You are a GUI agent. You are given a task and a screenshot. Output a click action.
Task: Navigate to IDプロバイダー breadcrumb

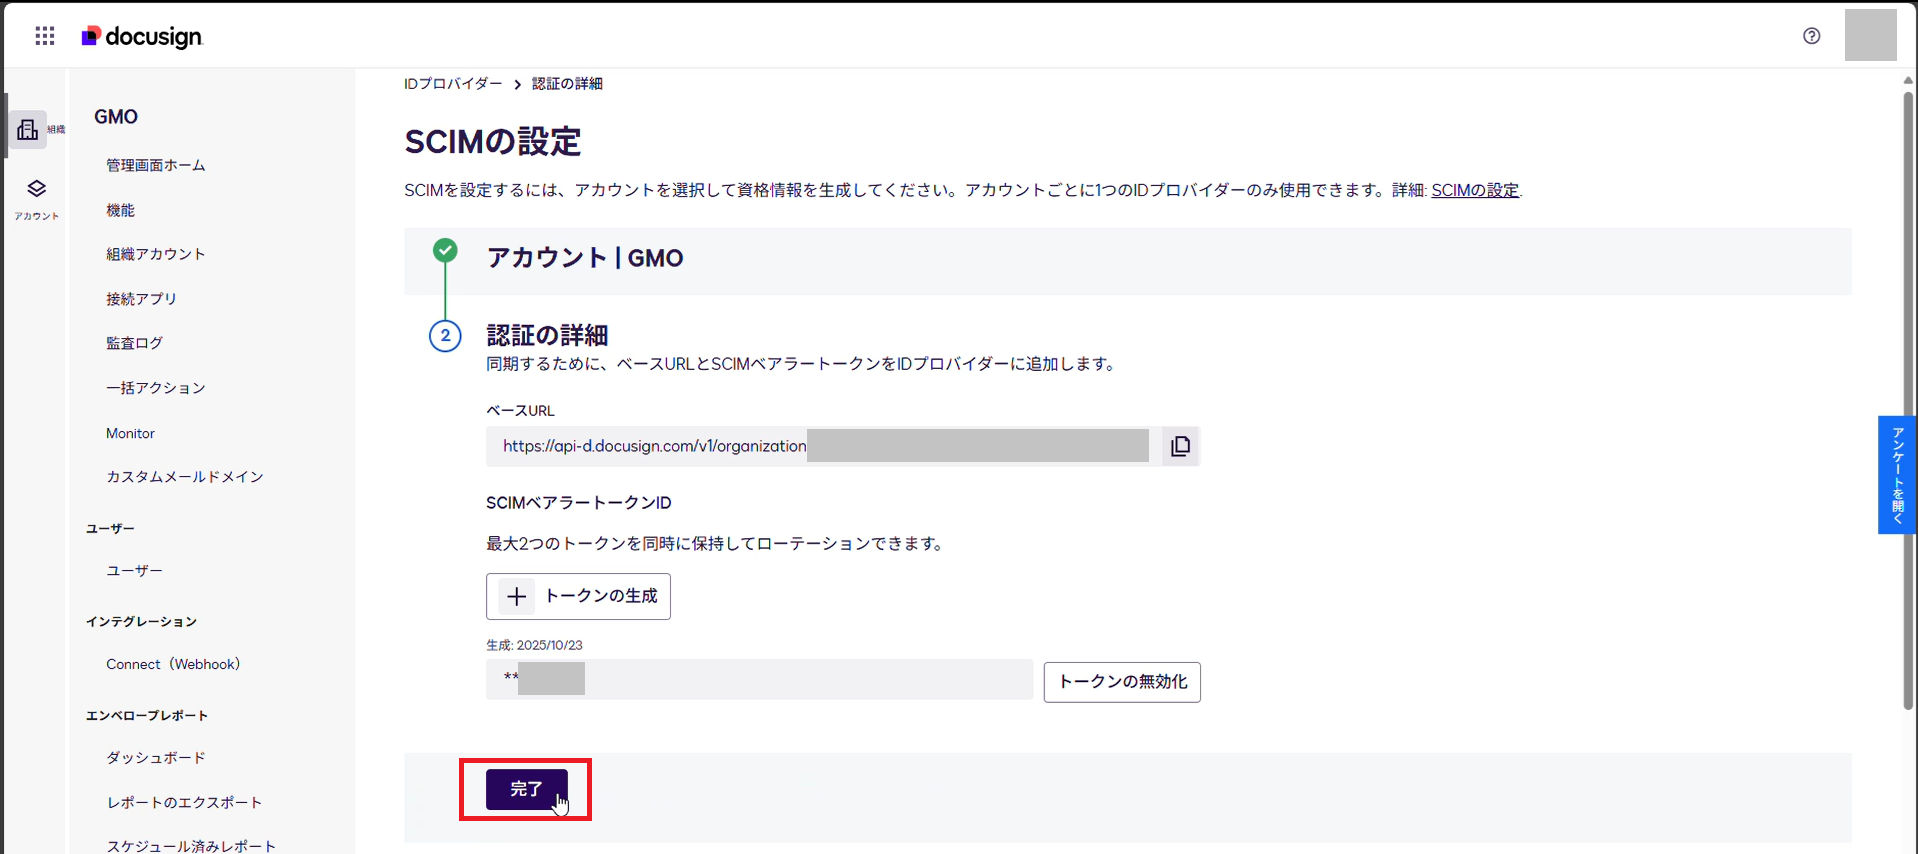click(x=453, y=84)
